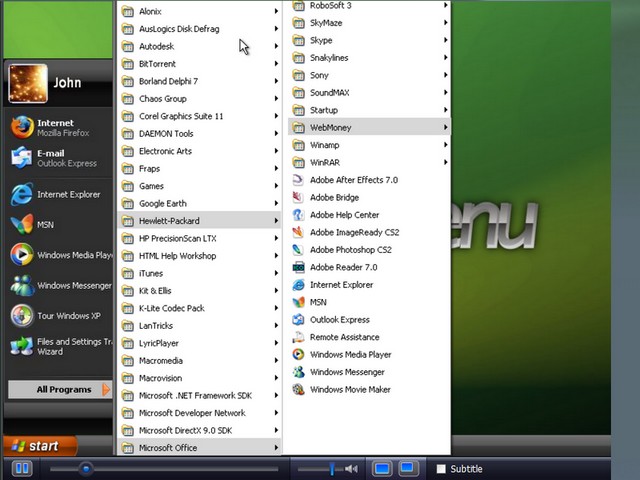This screenshot has width=640, height=480.
Task: Click the start button
Action: 40,446
